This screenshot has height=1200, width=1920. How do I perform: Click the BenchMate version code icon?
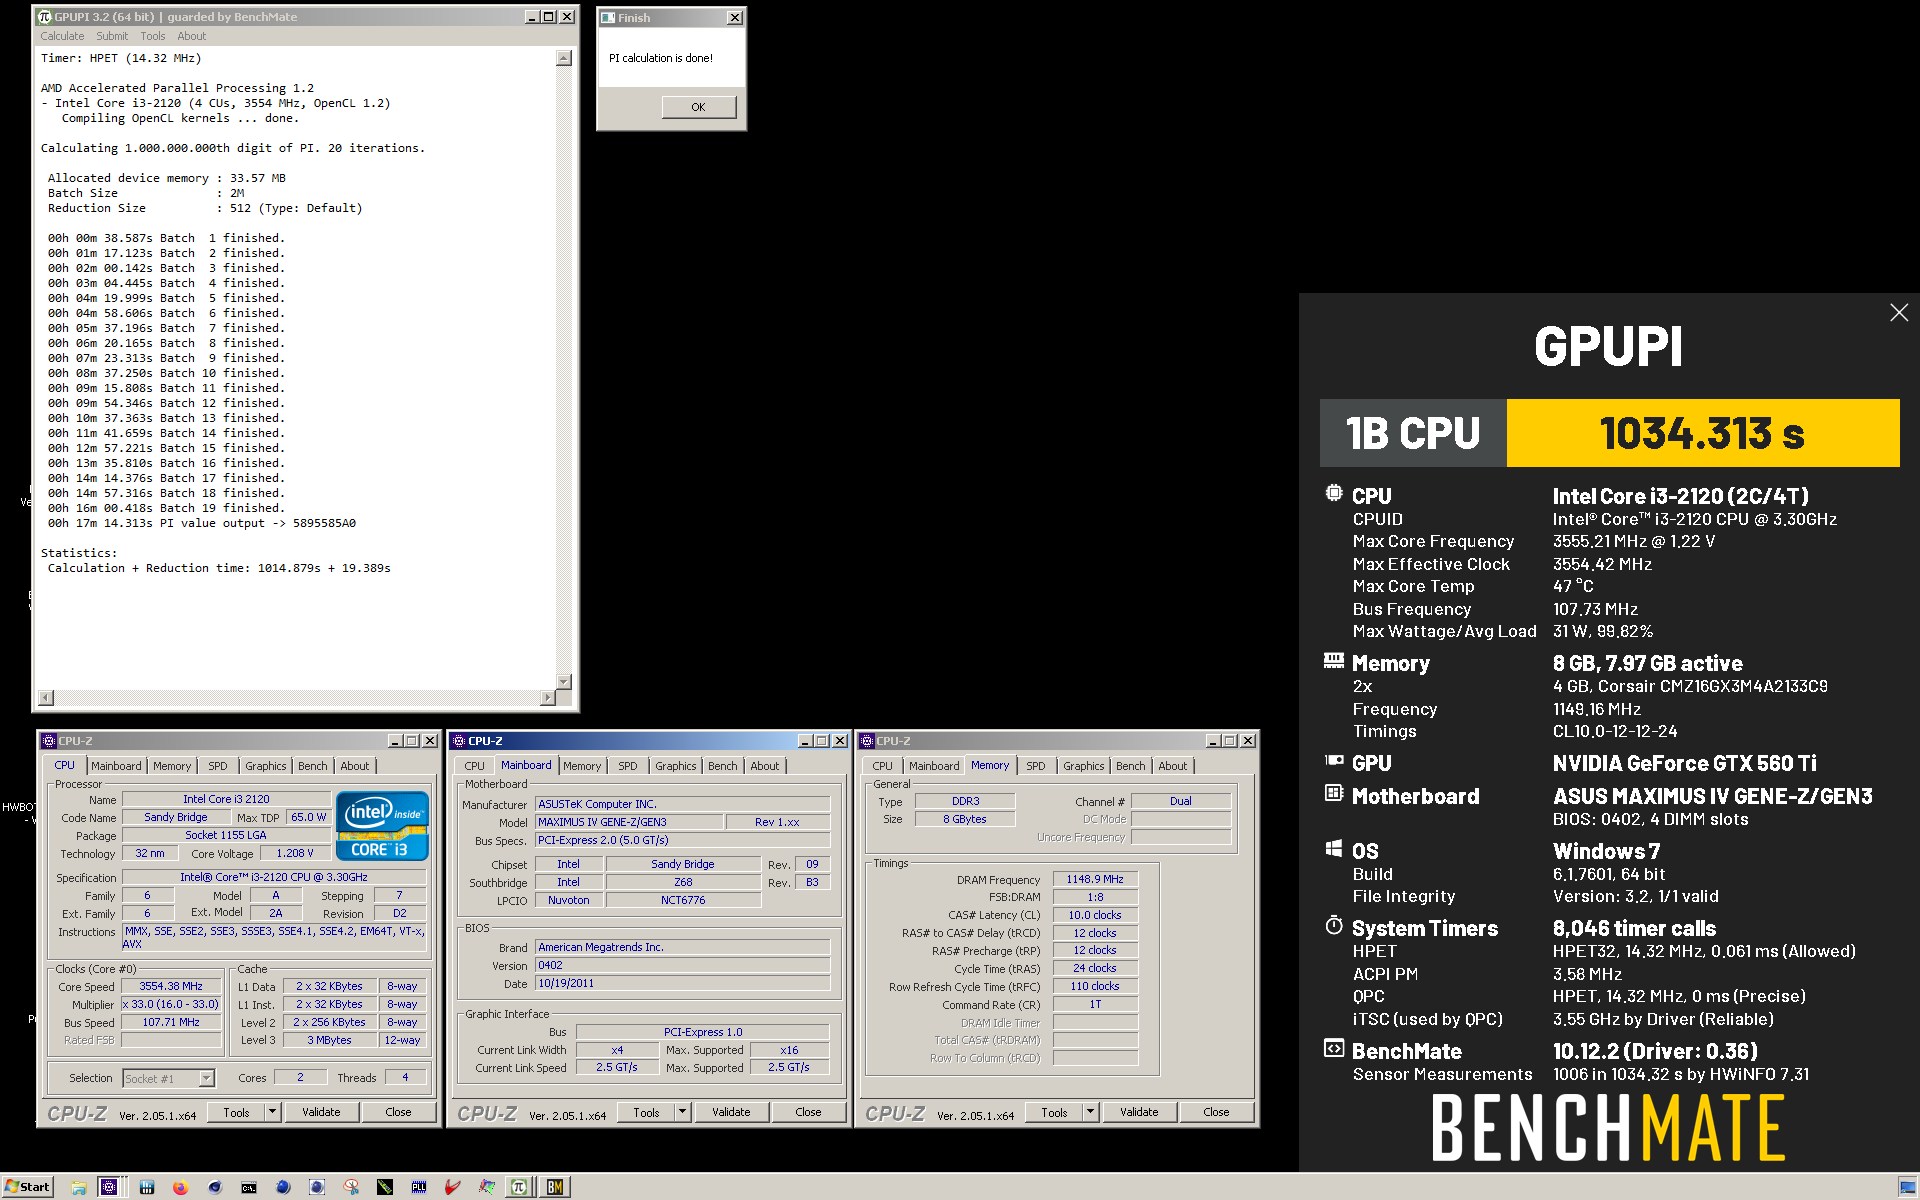pos(1334,1048)
